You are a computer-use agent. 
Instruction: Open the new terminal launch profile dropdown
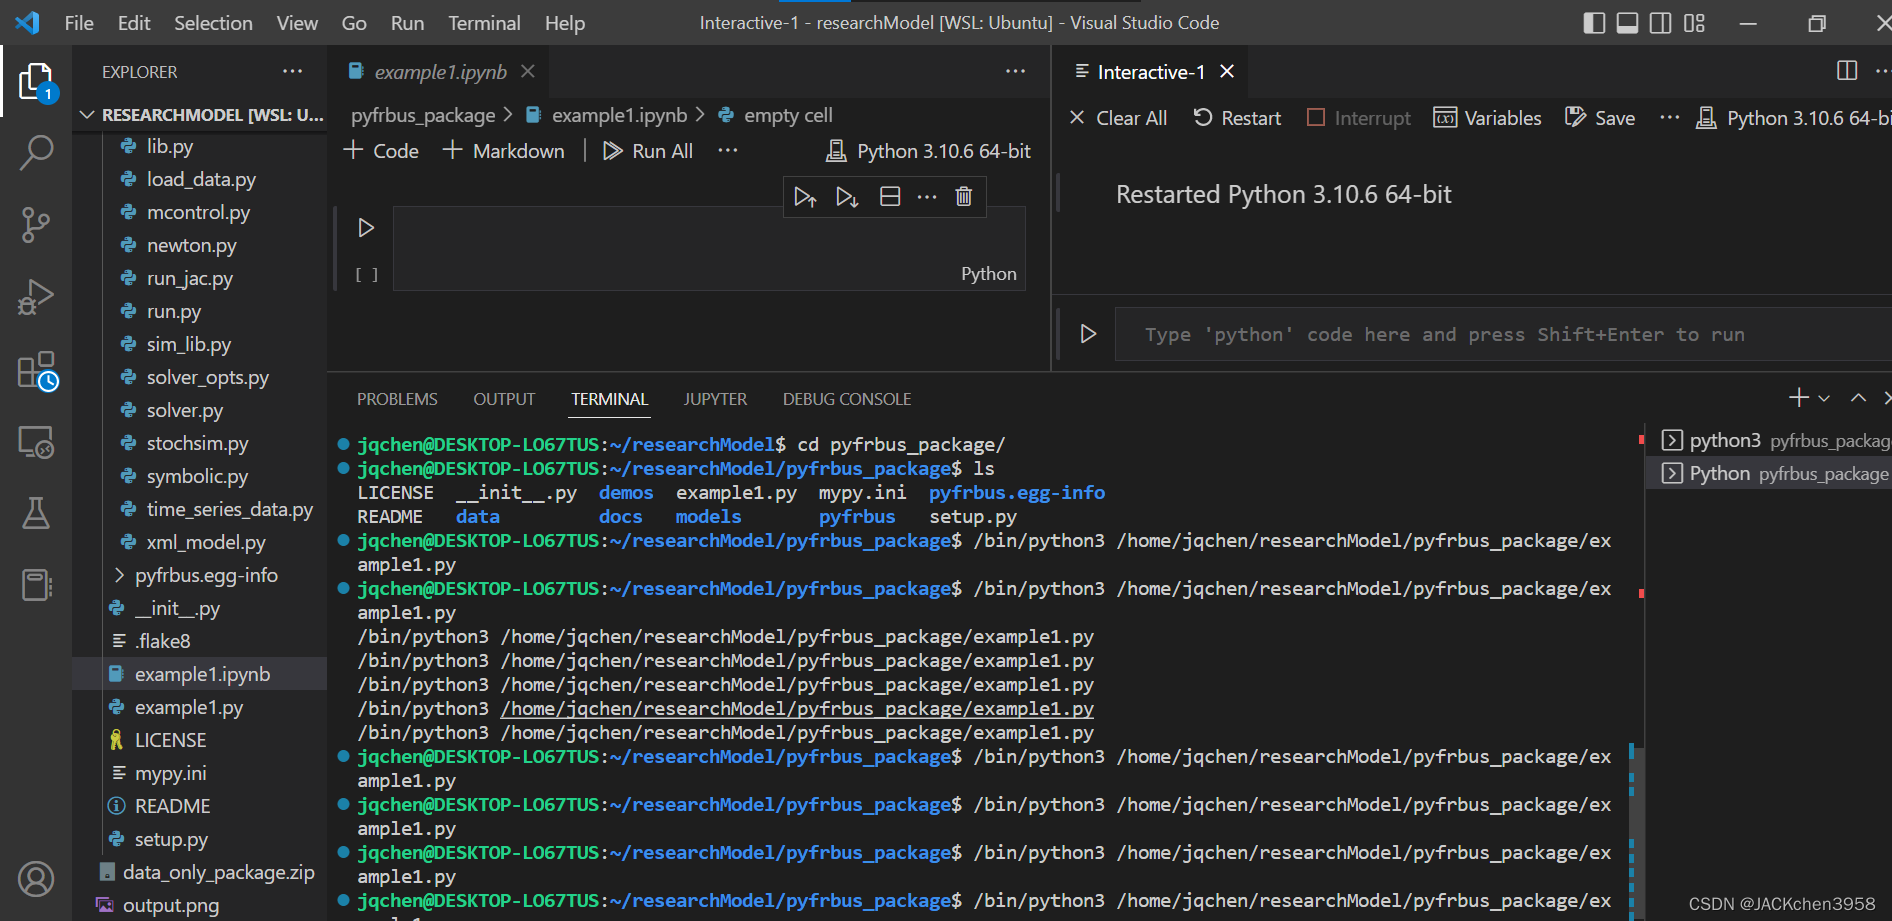pos(1824,398)
